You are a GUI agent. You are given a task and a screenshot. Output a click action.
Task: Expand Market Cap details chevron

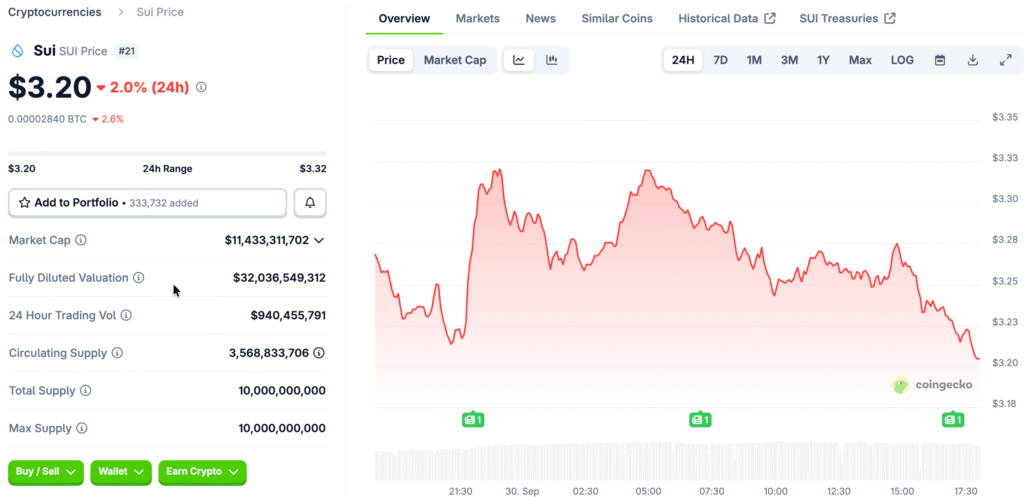tap(319, 240)
